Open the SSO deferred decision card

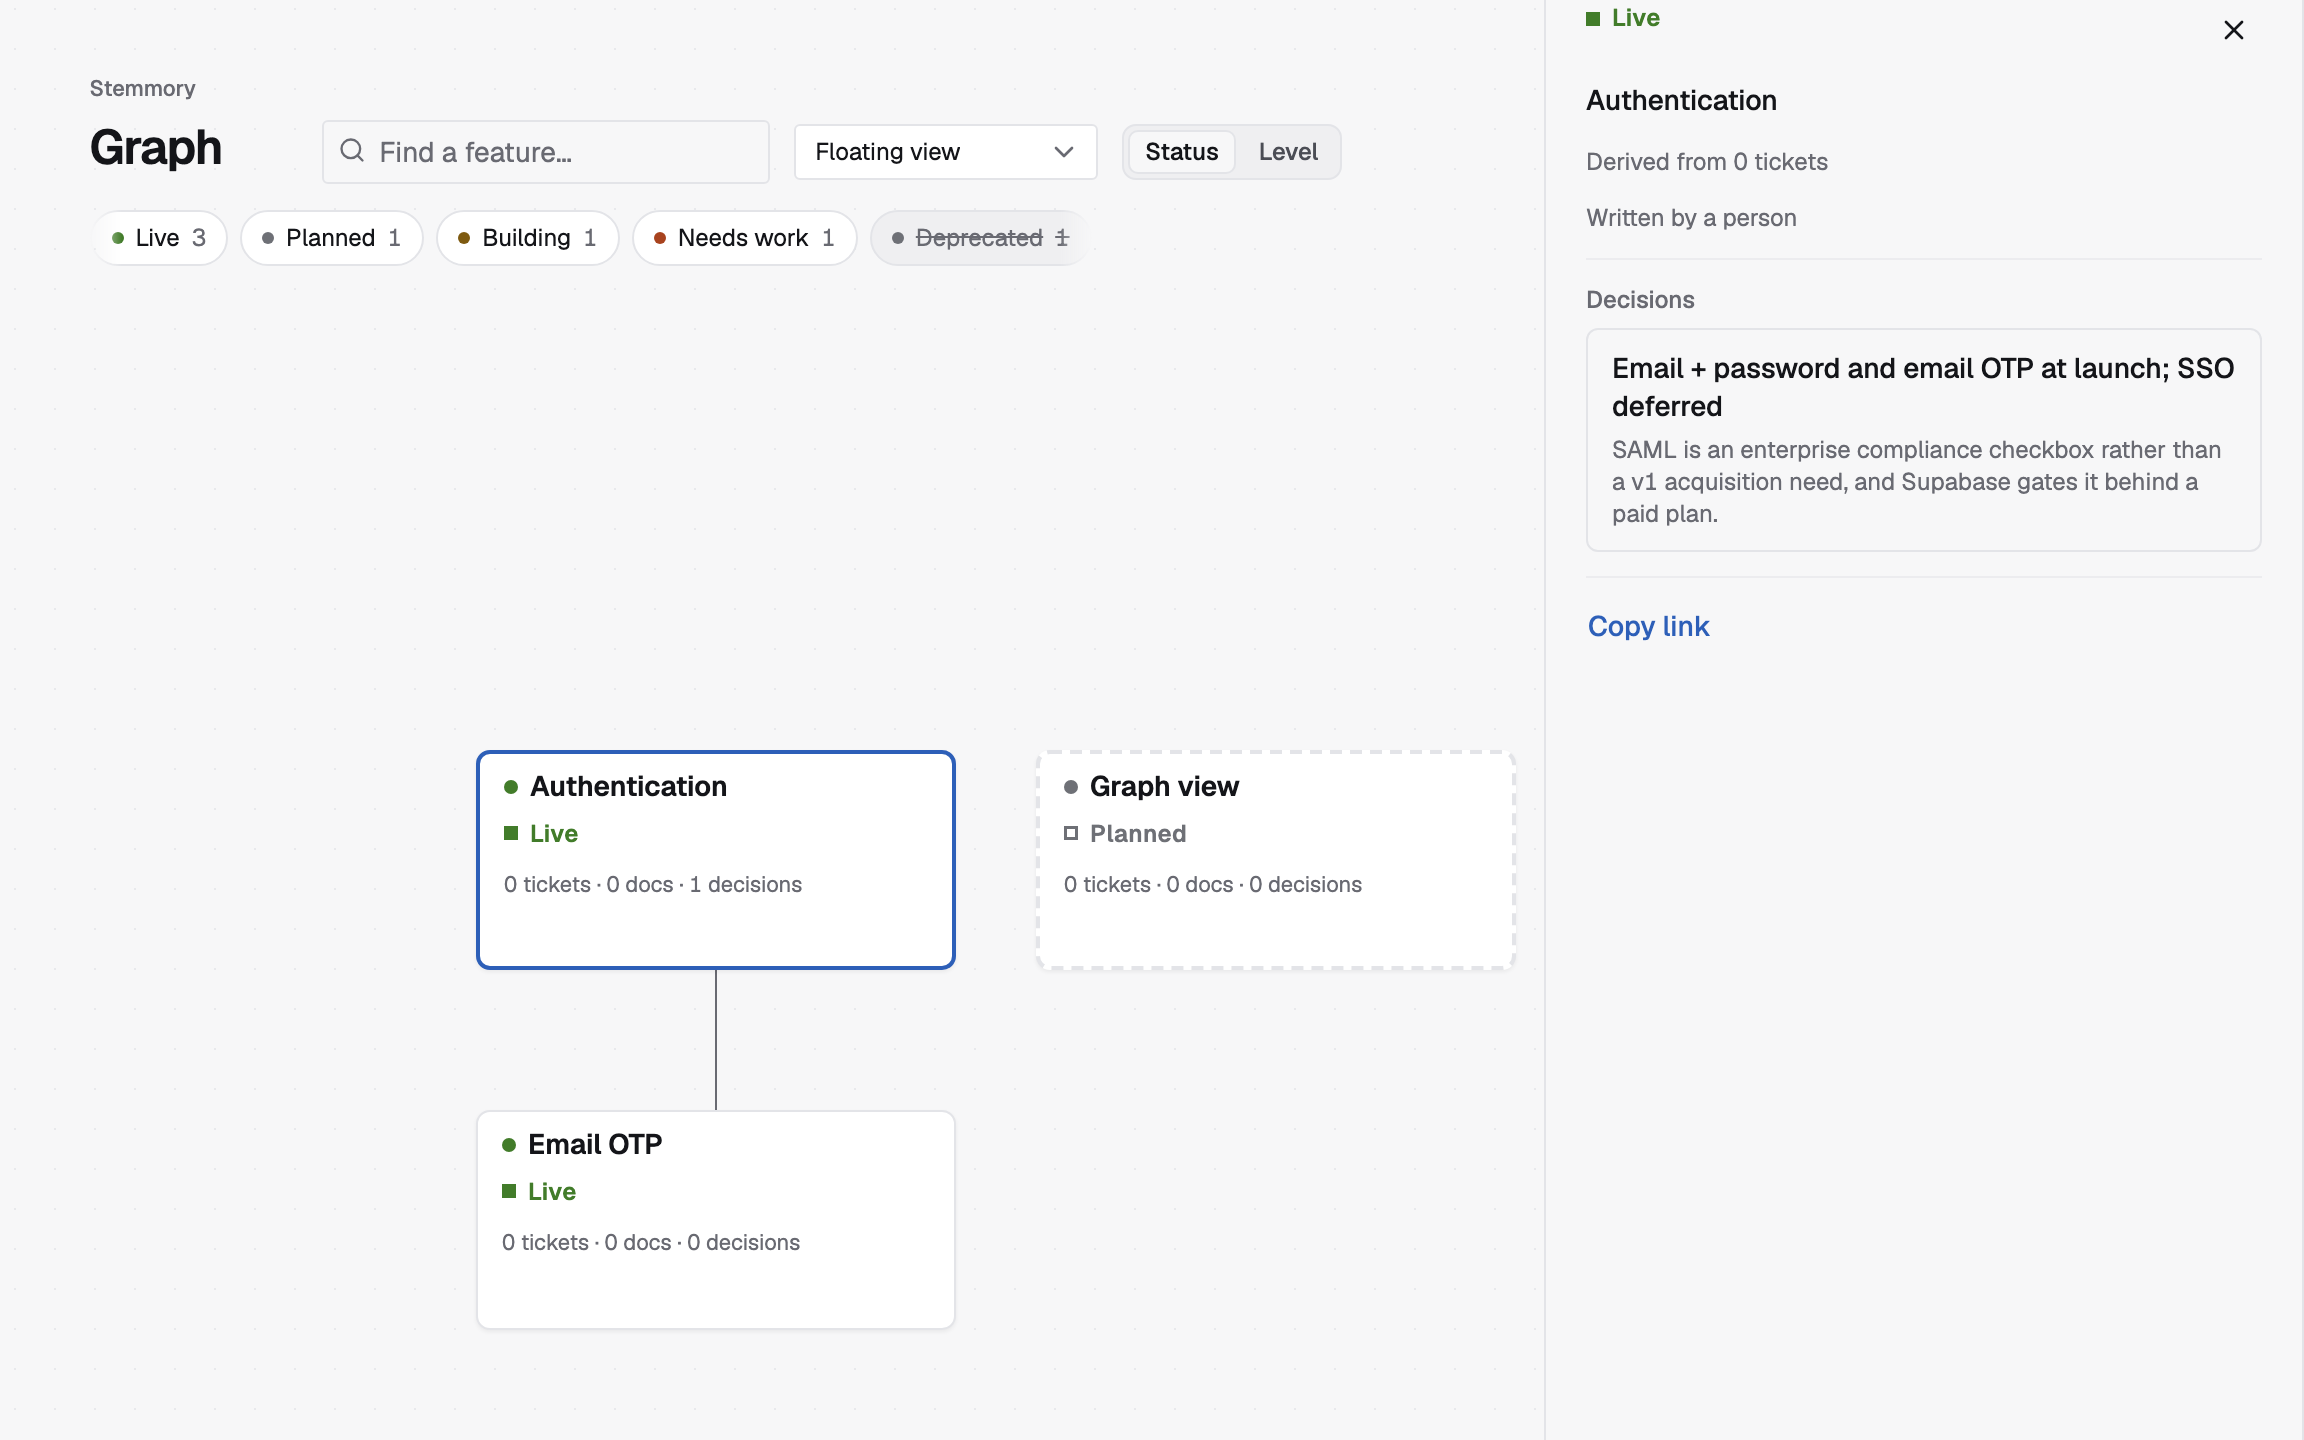1923,440
